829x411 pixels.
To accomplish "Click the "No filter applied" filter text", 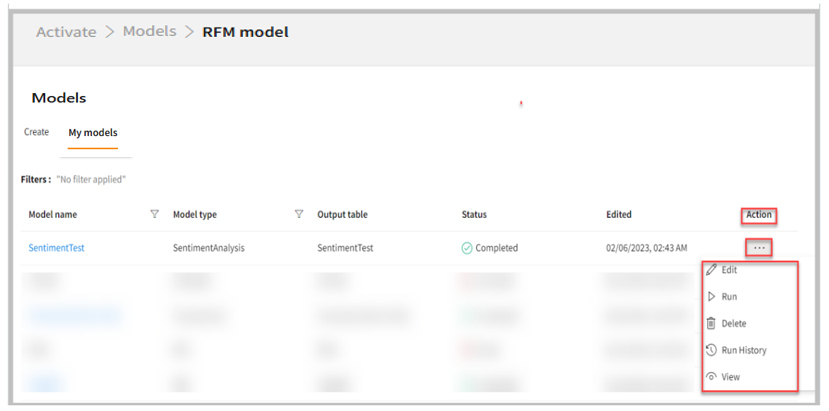I will click(91, 179).
